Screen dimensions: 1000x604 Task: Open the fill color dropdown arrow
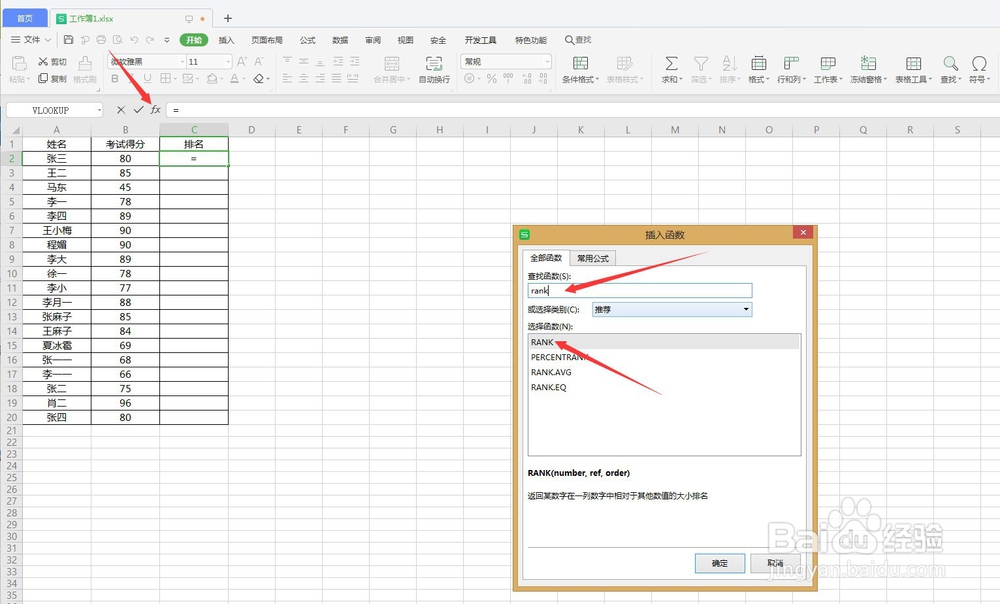coord(221,79)
